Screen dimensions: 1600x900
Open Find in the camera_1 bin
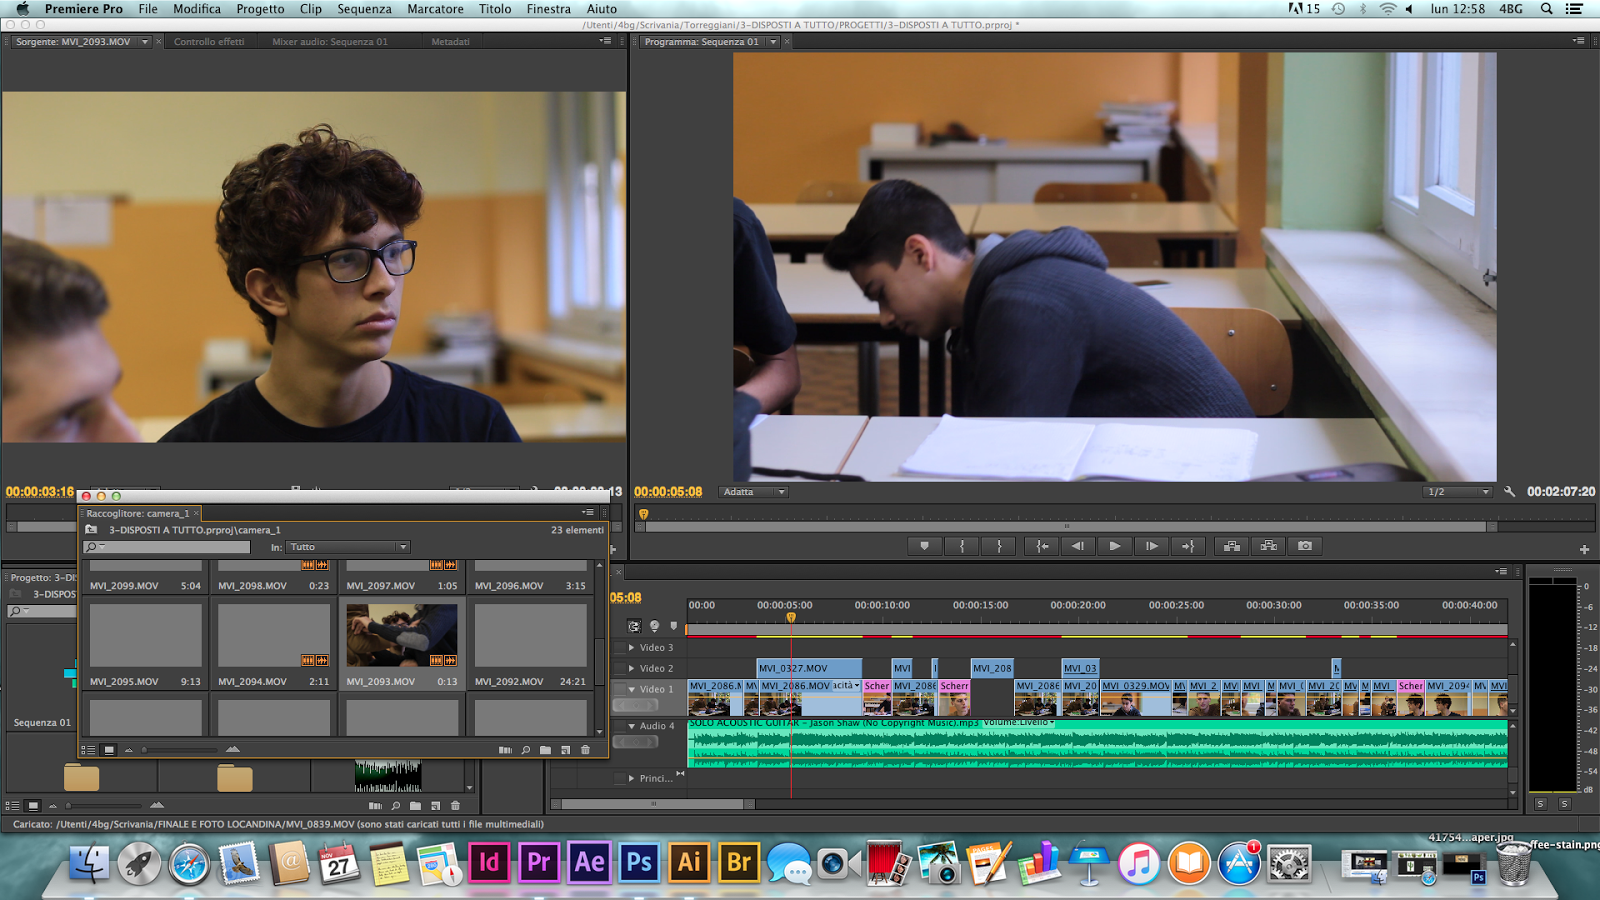point(525,750)
